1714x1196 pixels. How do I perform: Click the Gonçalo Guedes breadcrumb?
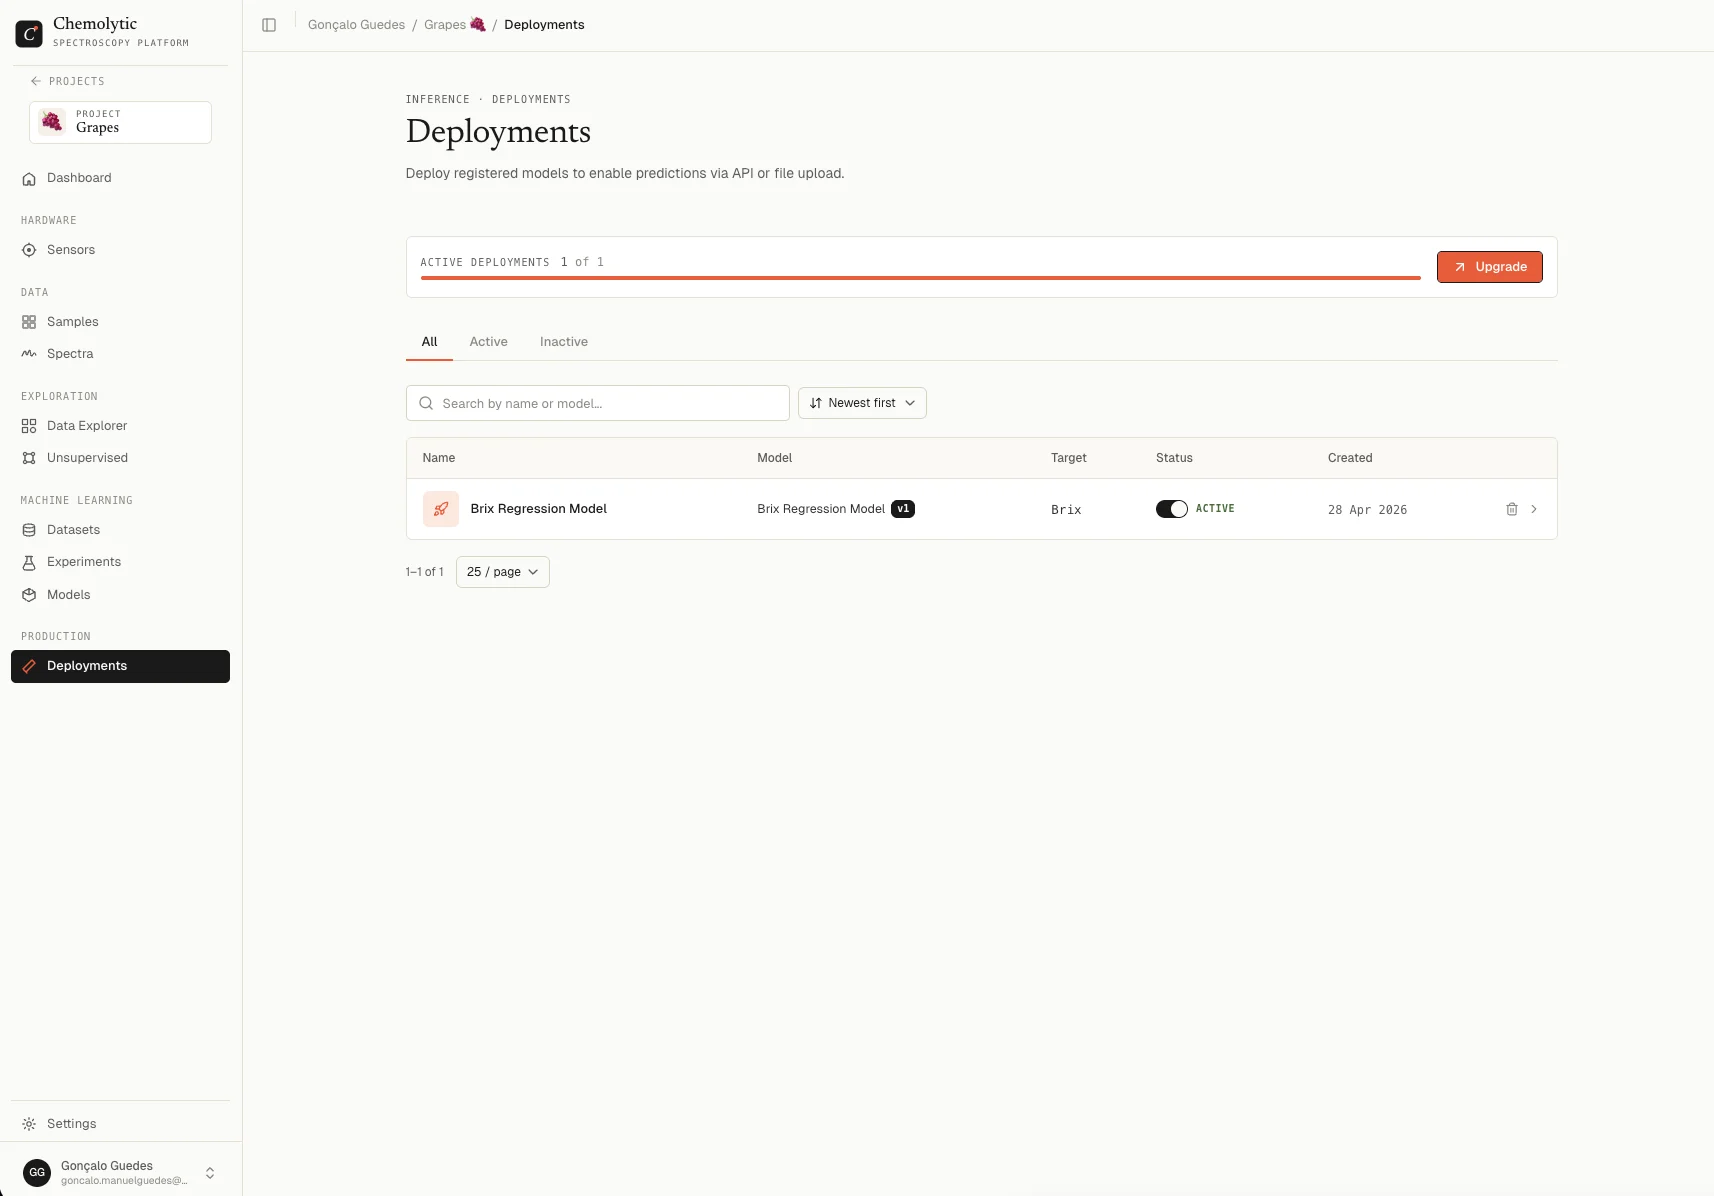point(356,25)
